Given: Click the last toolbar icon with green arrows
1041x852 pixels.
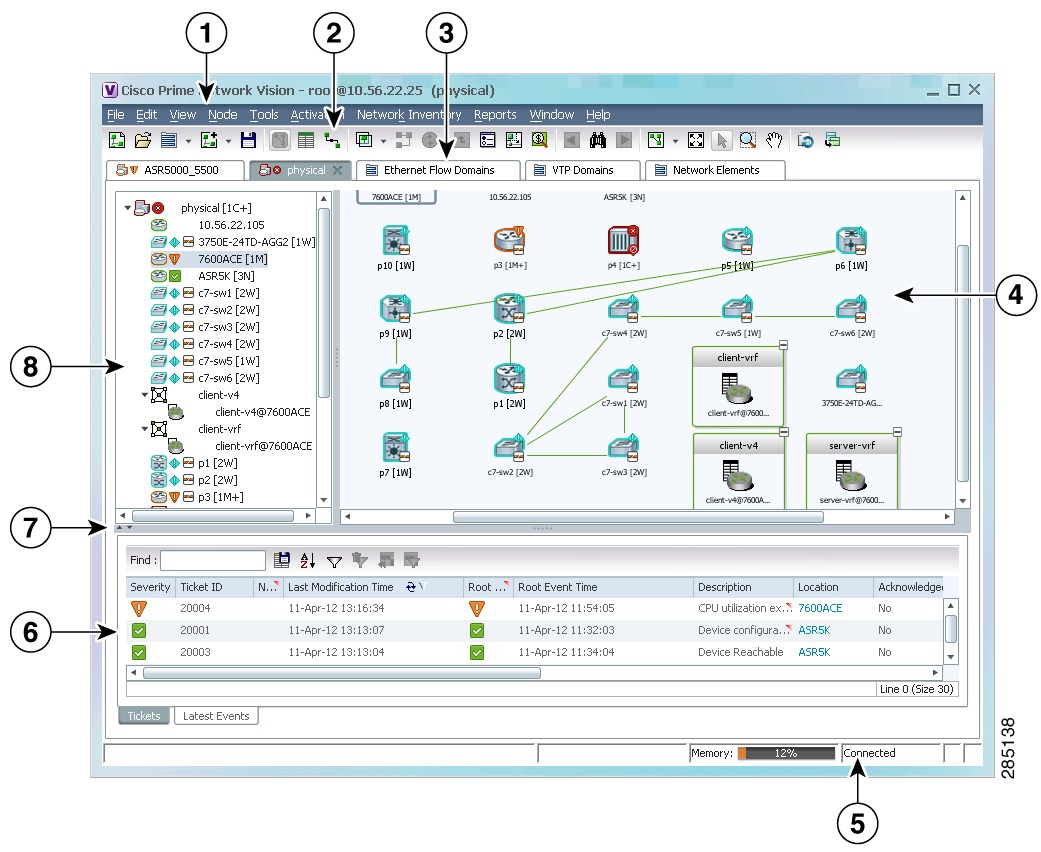Looking at the screenshot, I should [x=832, y=140].
